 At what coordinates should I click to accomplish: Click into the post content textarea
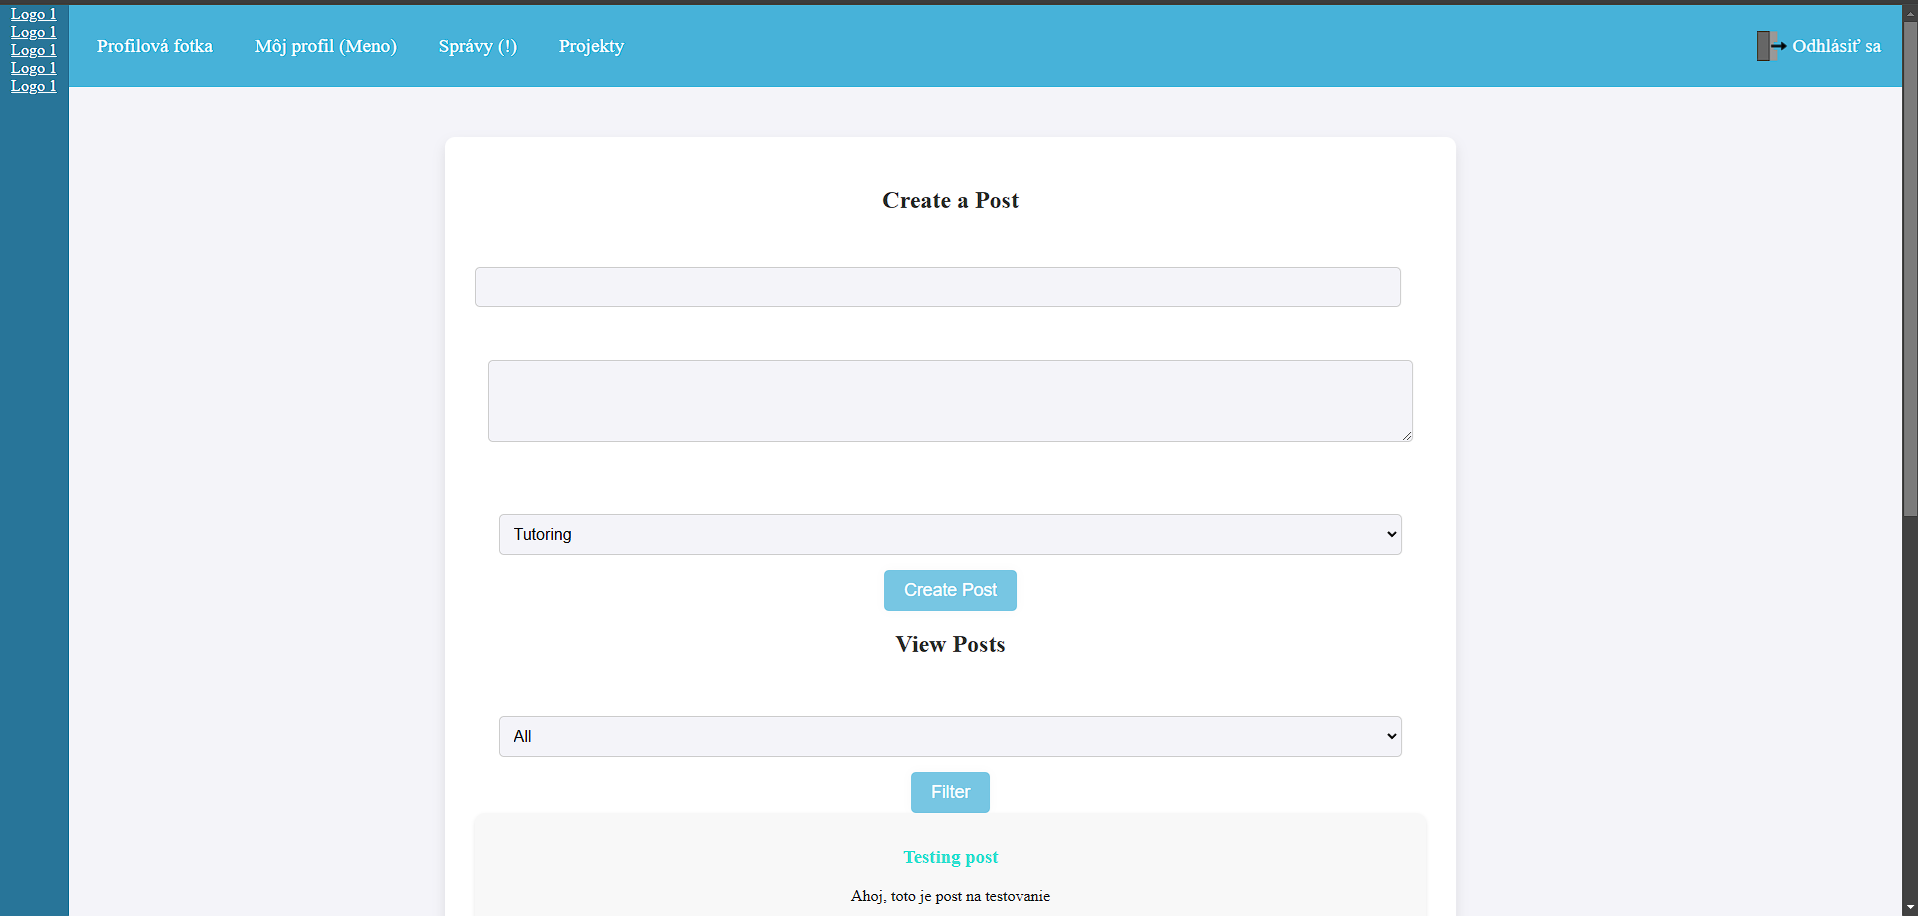click(x=950, y=401)
